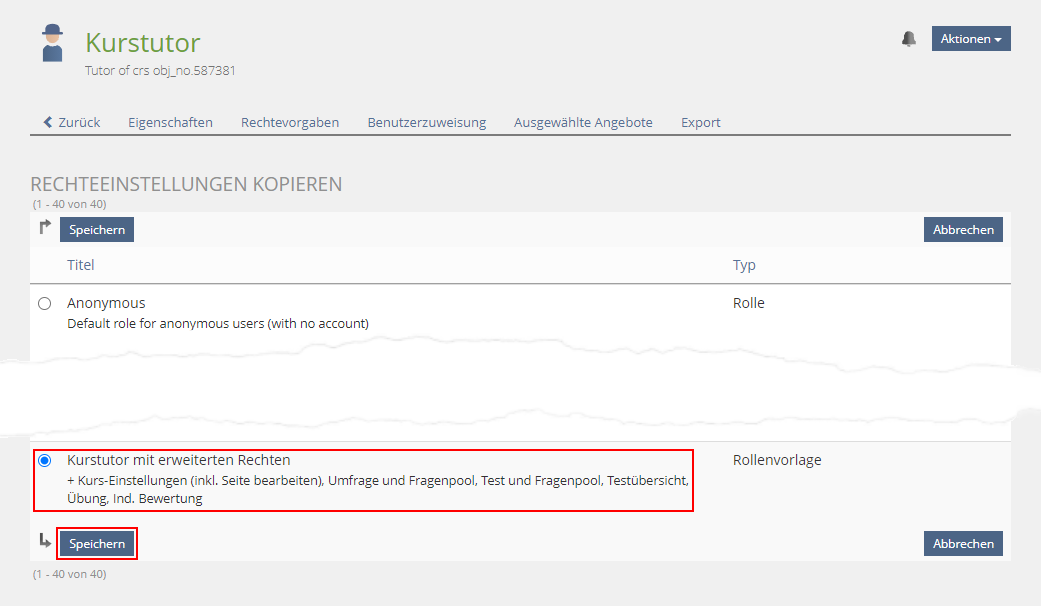Cancel with the bottom Abbrechen button
This screenshot has width=1041, height=606.
[x=963, y=544]
